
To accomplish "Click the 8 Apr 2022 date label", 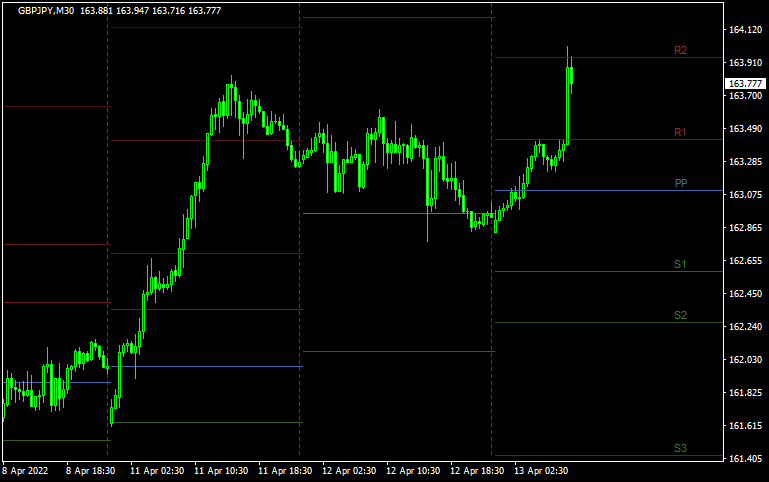I will click(x=26, y=470).
